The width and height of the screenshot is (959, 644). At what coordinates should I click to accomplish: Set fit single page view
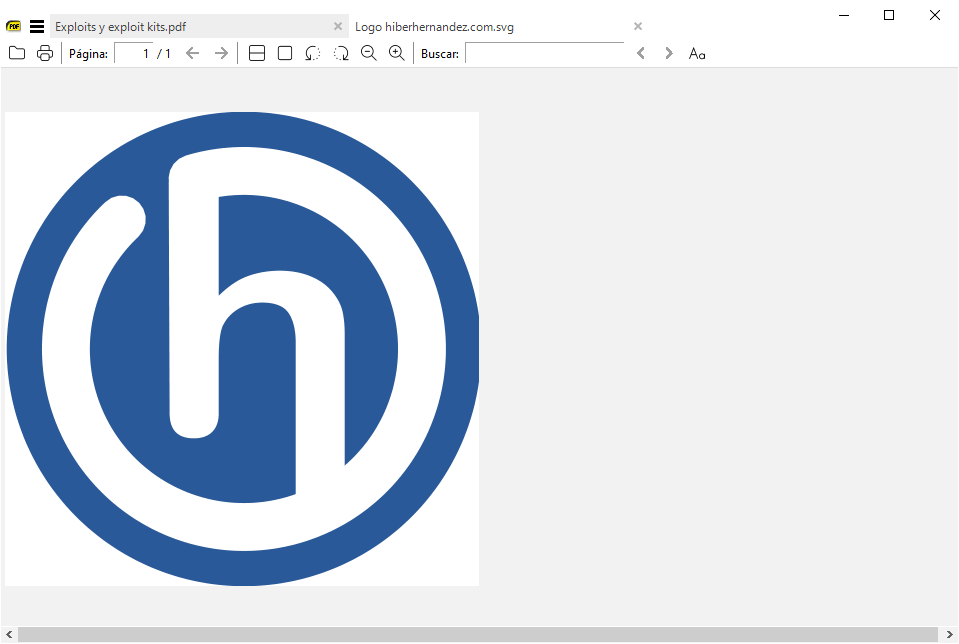pyautogui.click(x=285, y=53)
